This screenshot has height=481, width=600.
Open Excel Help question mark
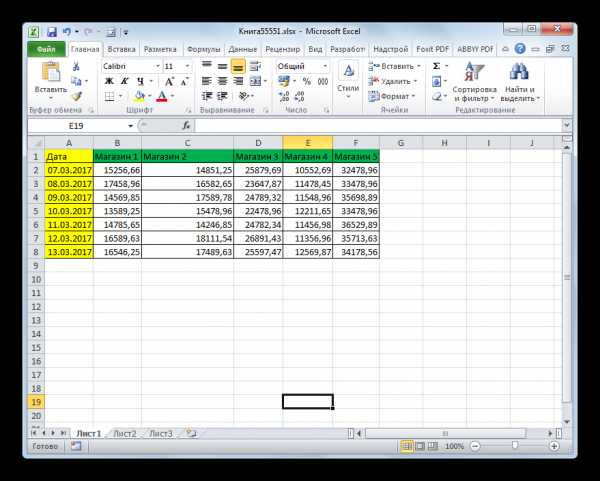pos(520,49)
